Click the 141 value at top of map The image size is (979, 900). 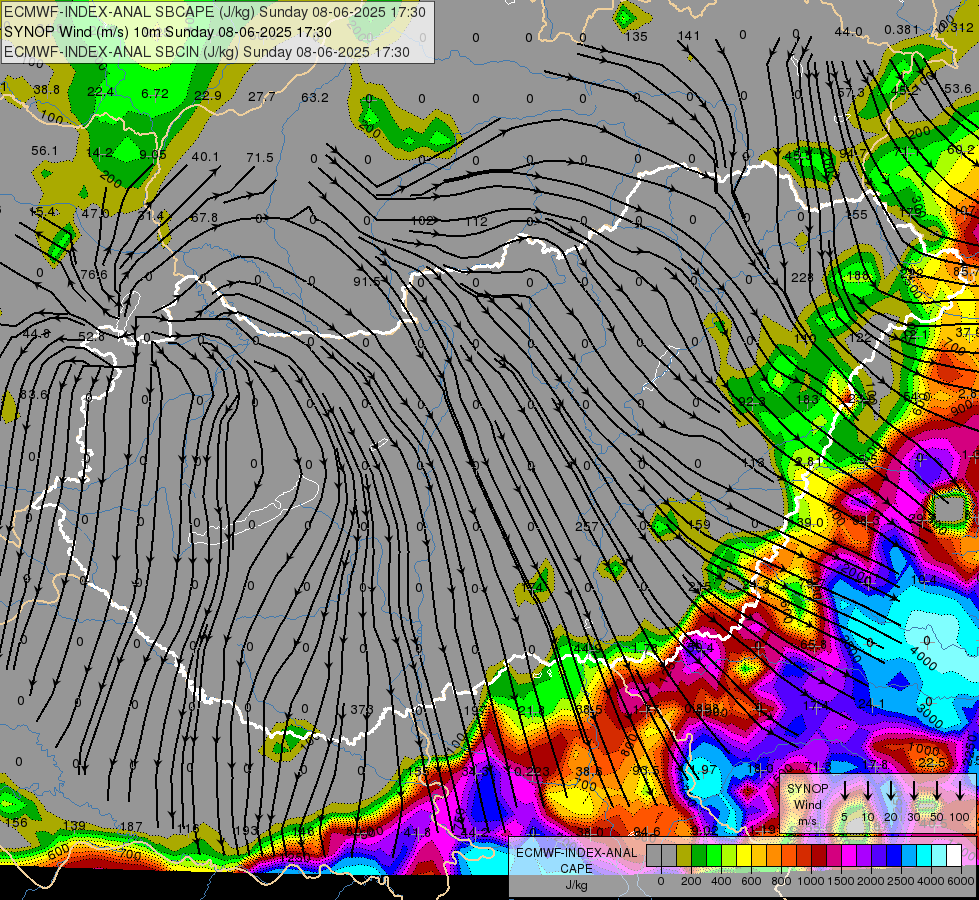tap(689, 36)
